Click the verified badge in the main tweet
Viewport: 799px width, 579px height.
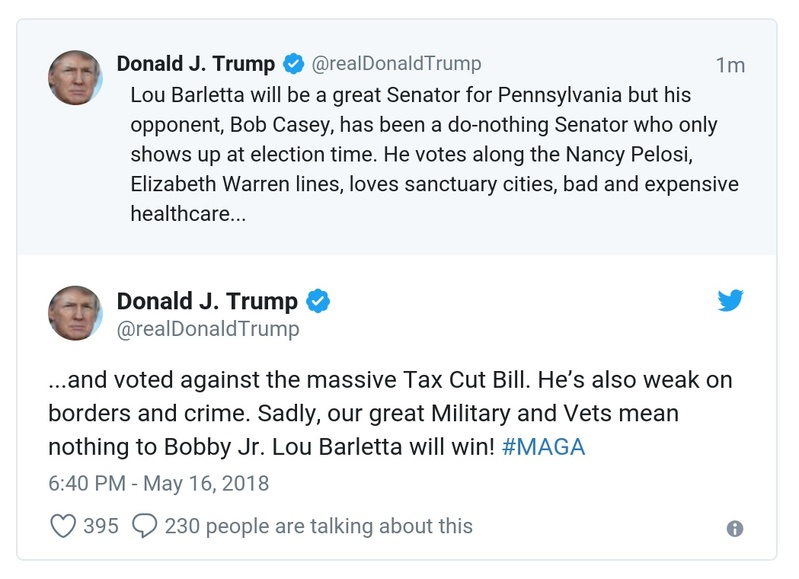pos(317,301)
